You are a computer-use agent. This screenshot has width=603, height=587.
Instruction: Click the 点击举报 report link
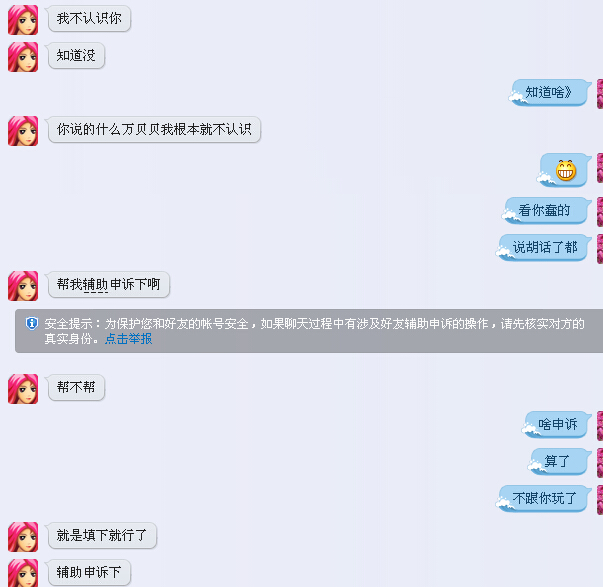128,339
